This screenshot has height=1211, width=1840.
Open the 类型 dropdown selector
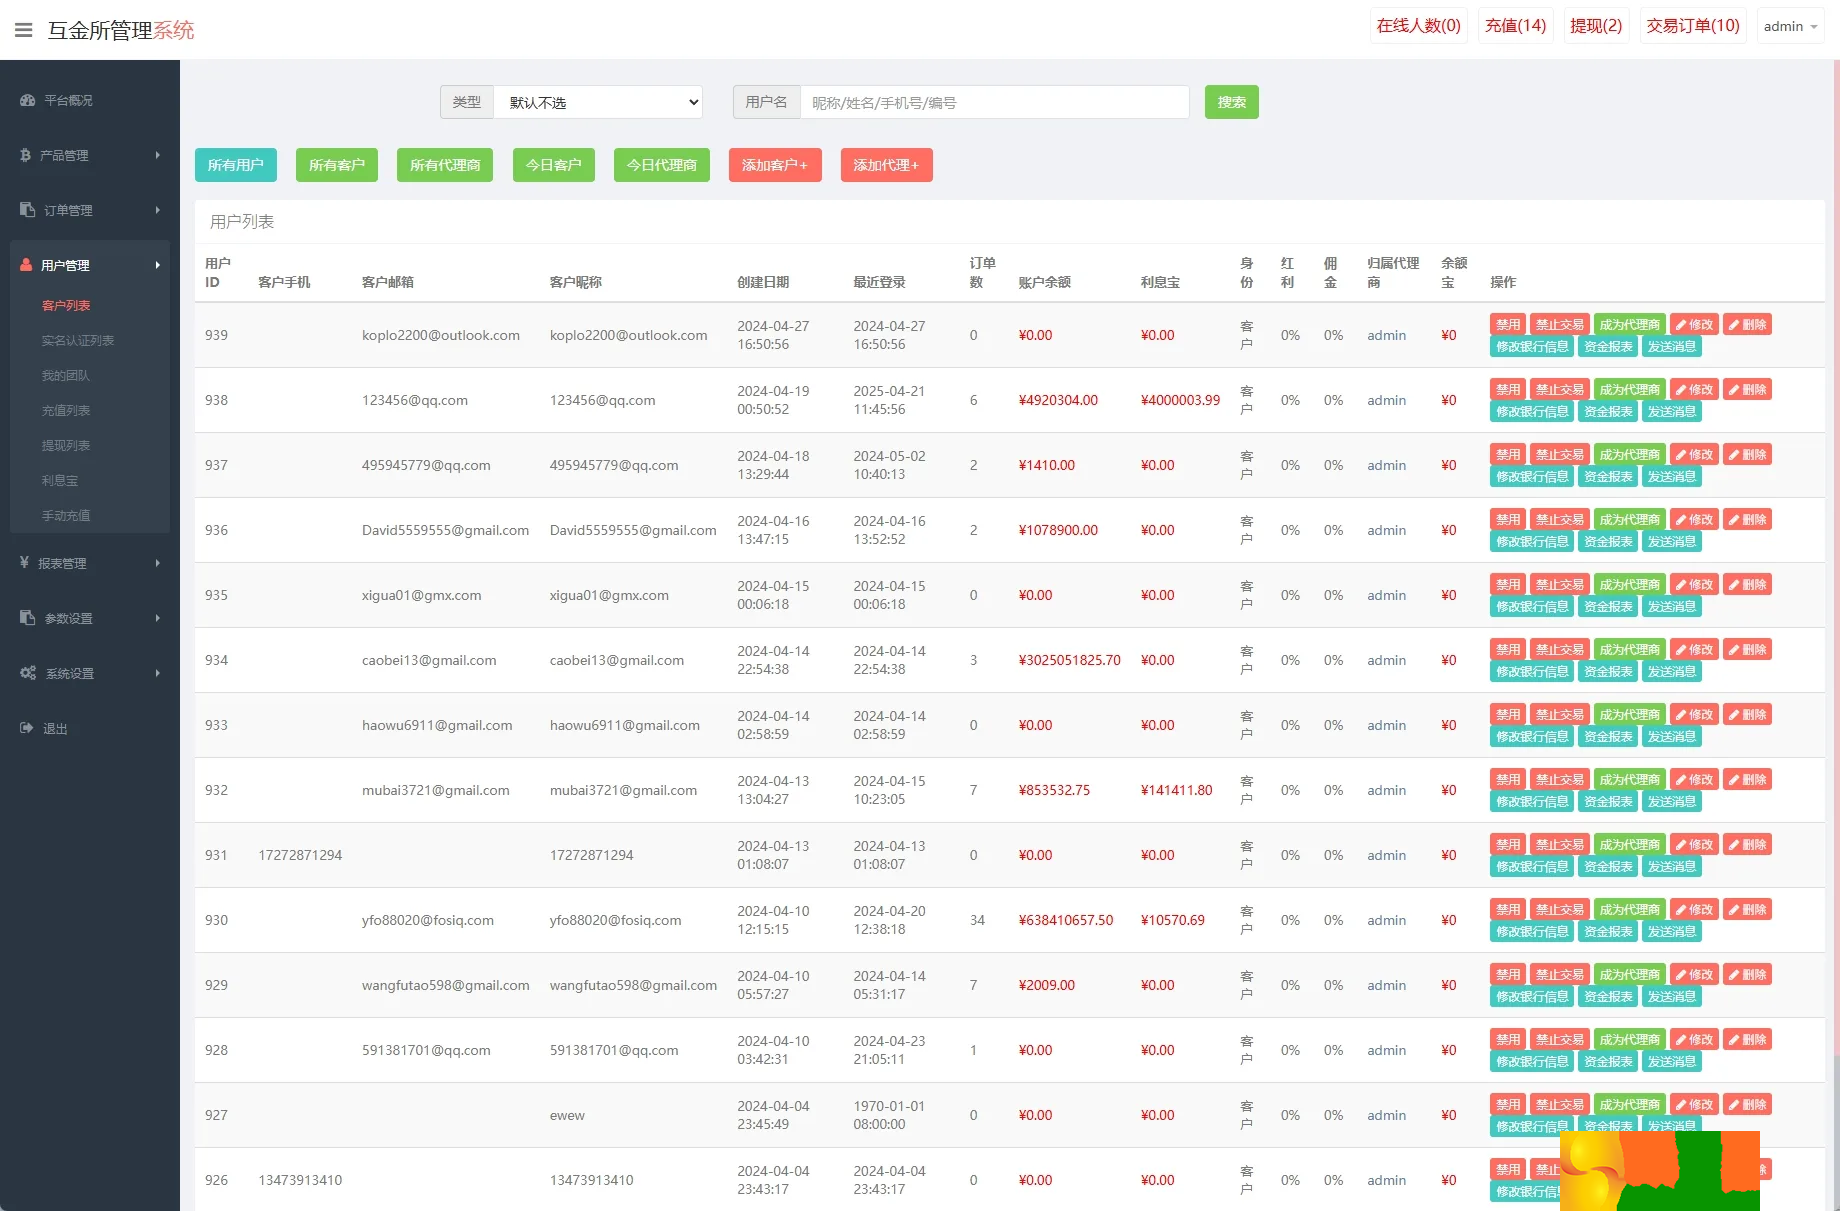pyautogui.click(x=598, y=102)
